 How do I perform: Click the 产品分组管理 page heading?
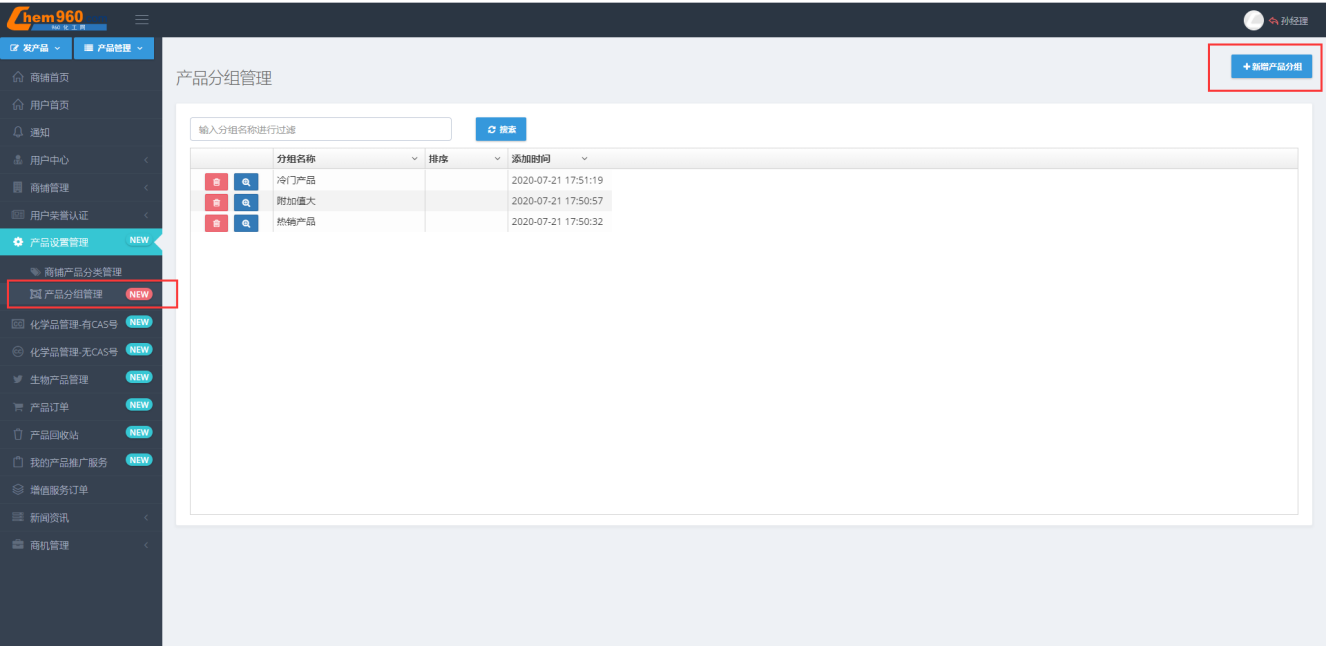224,78
